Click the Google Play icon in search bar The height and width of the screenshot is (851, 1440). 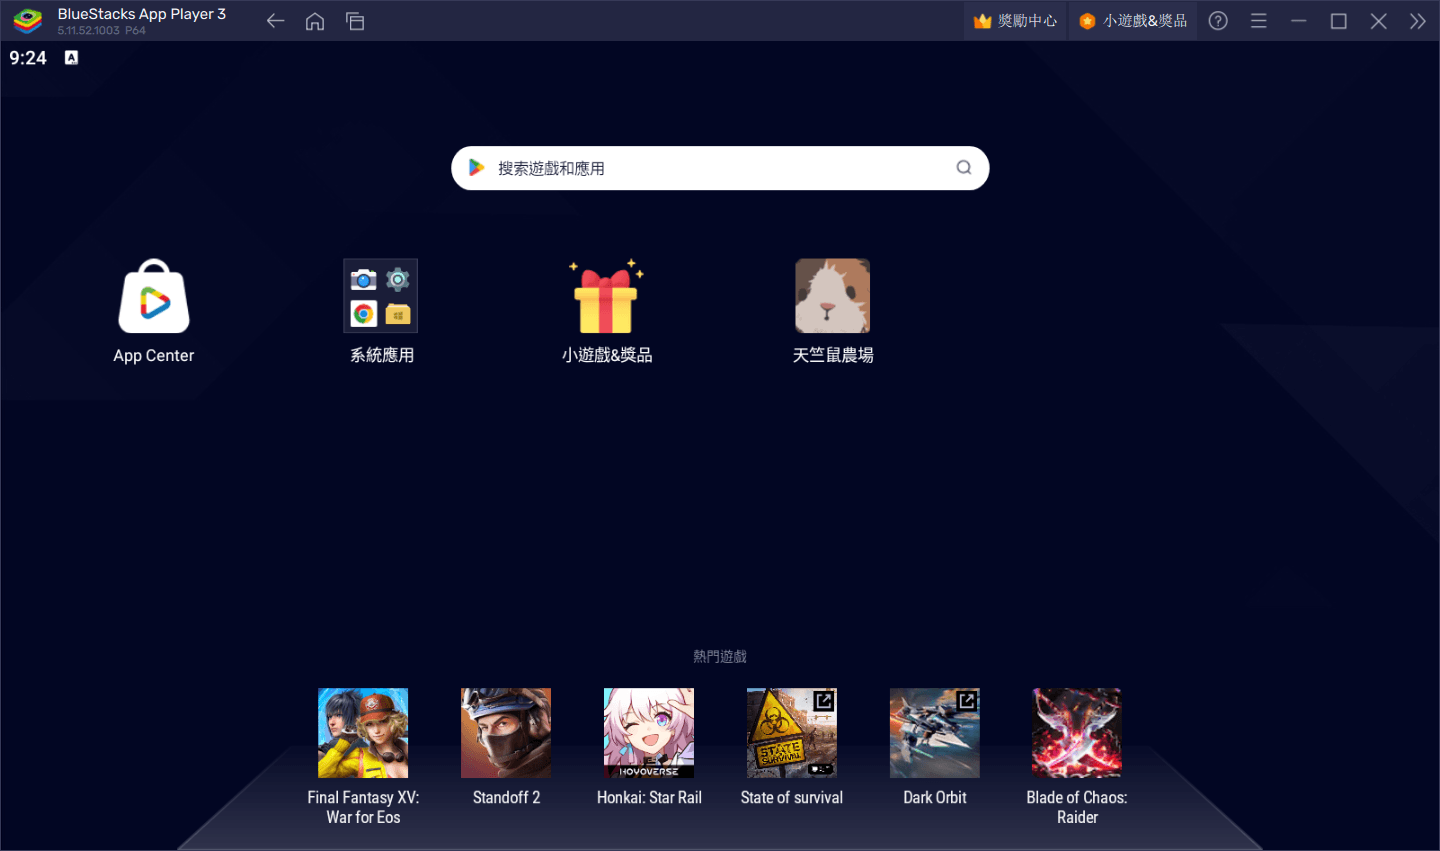point(477,168)
